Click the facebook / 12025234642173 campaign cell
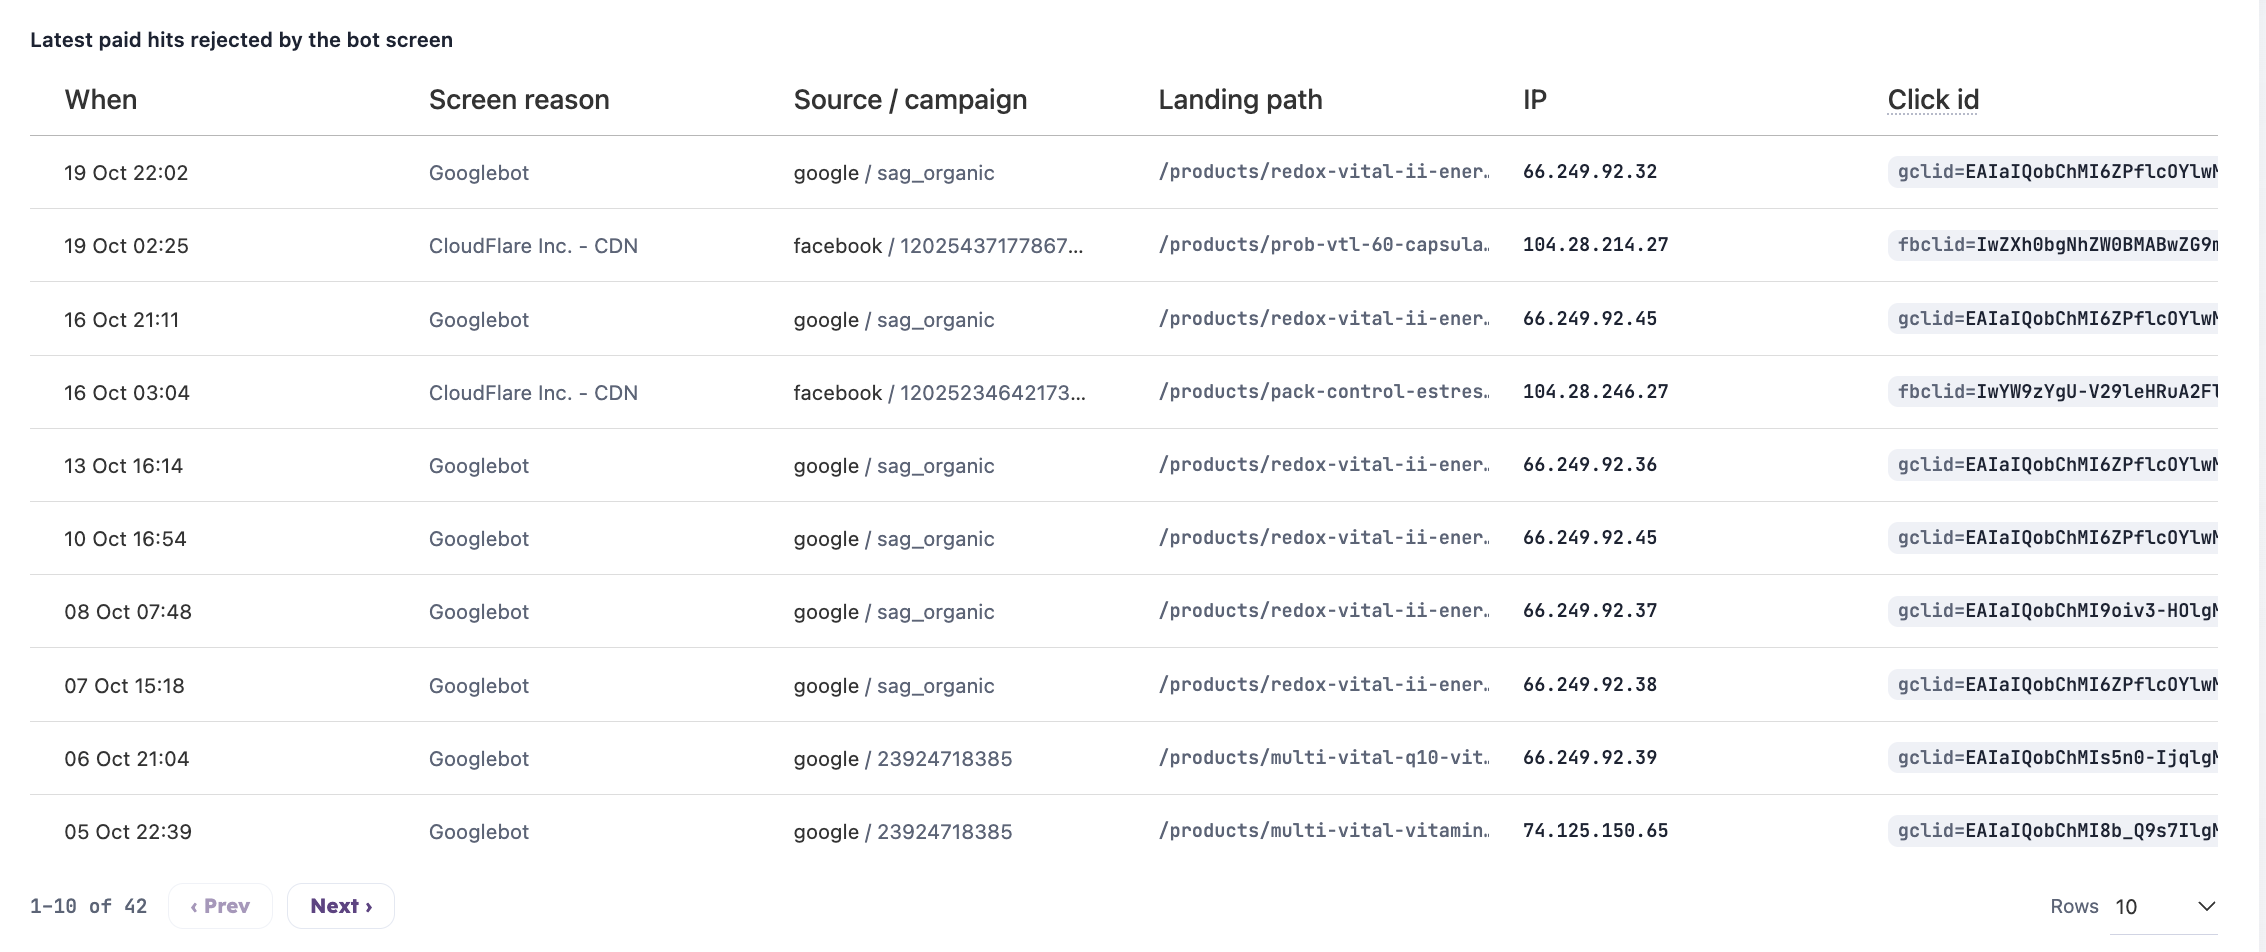Viewport: 2266px width, 952px height. tap(939, 393)
